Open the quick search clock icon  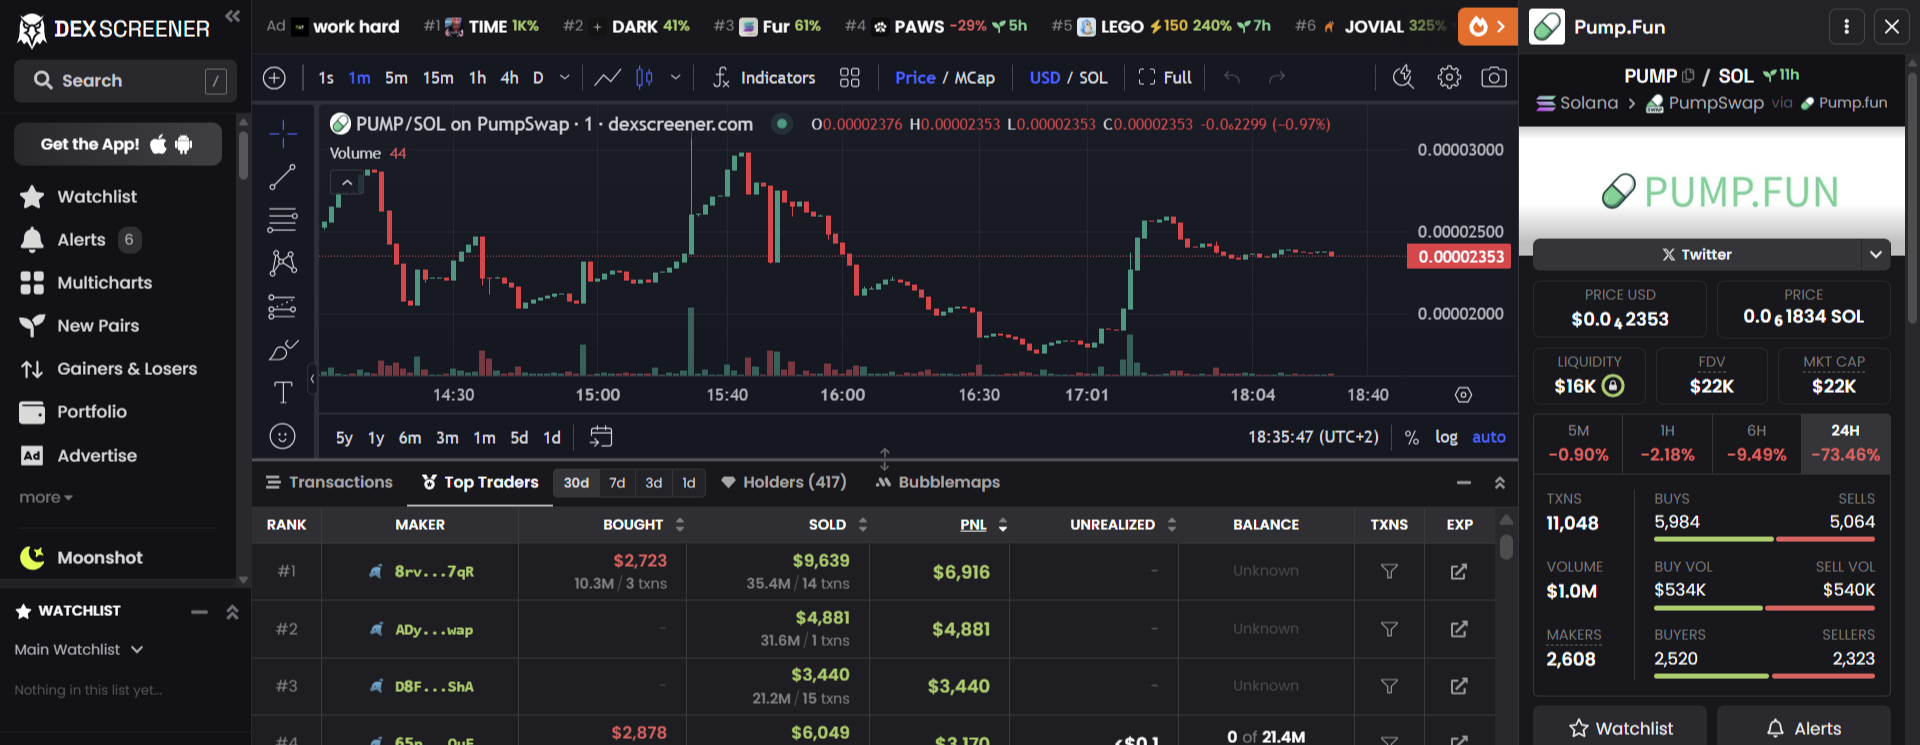coord(1404,78)
